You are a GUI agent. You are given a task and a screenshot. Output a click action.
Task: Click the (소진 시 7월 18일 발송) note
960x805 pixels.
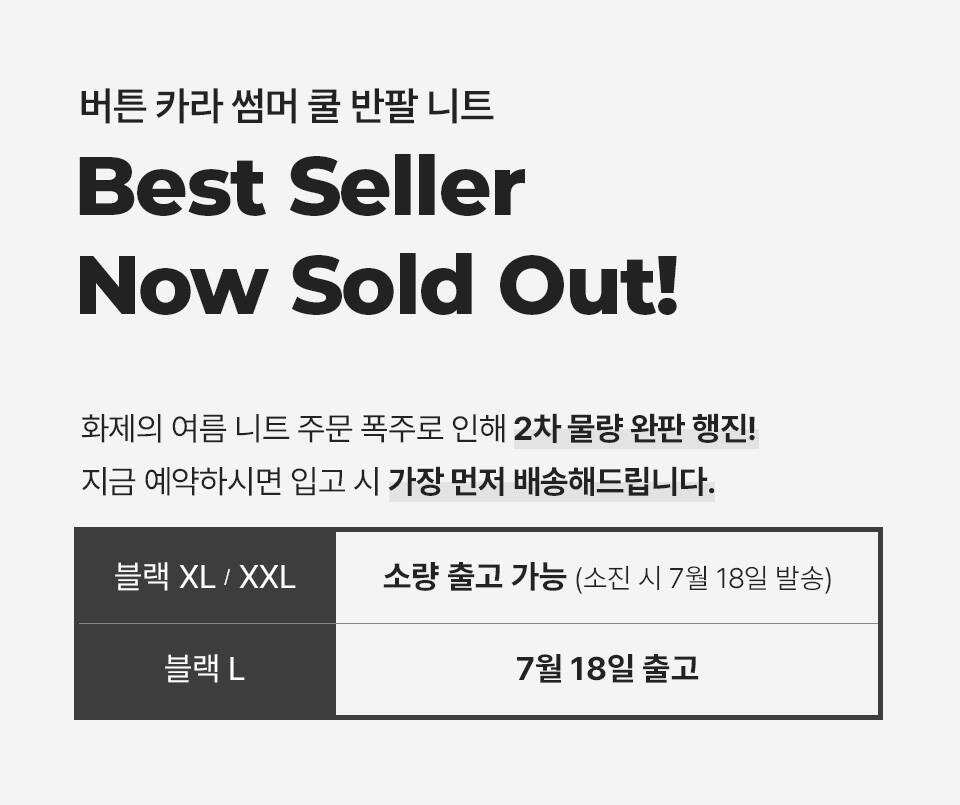703,578
